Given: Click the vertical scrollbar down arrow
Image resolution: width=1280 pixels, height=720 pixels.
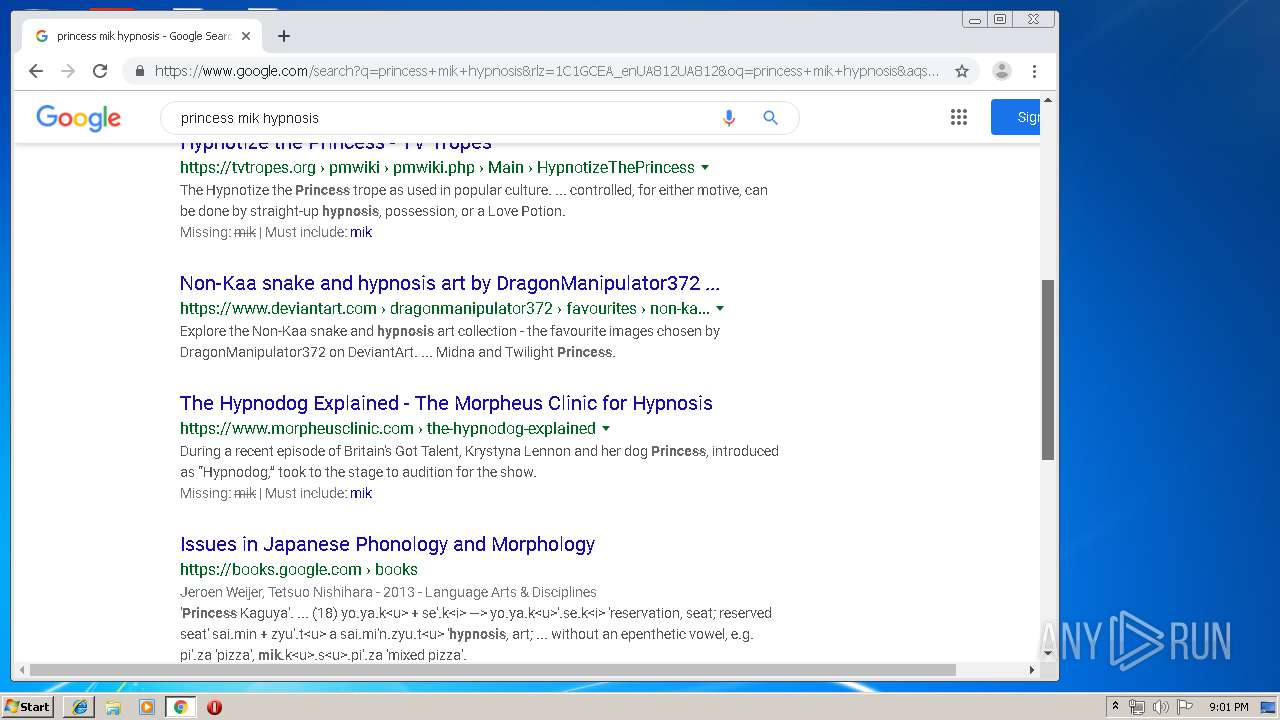Looking at the screenshot, I should tap(1048, 654).
